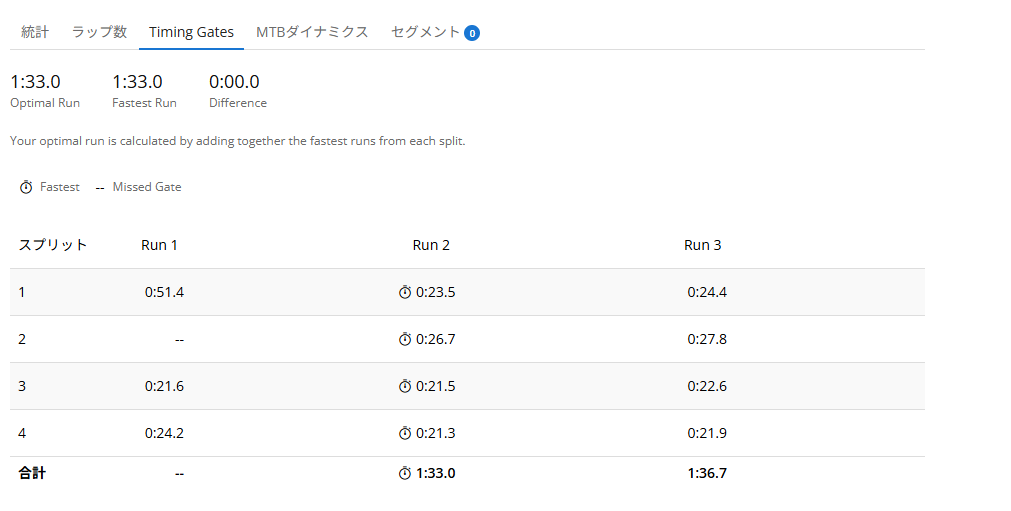Open the セグメント tab
This screenshot has width=1011, height=511.
[x=425, y=32]
